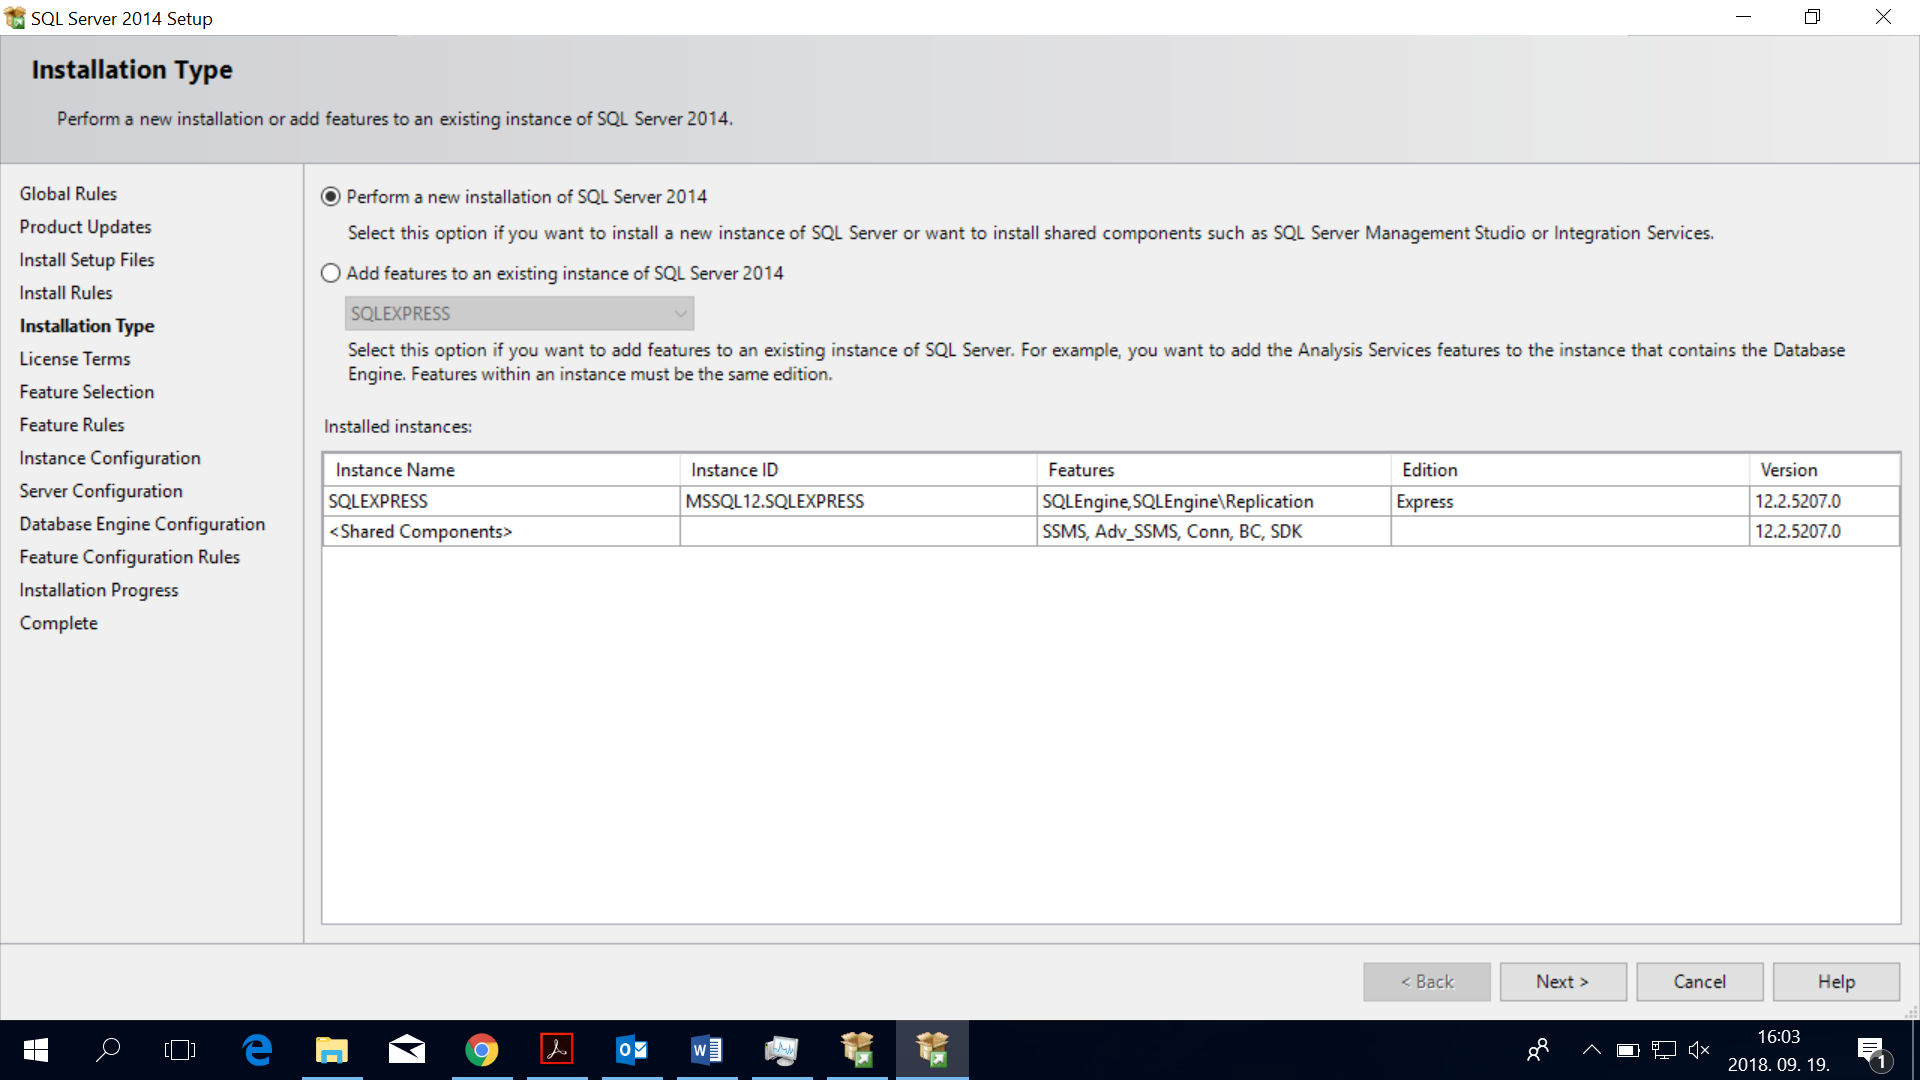
Task: Show hidden system tray icons chevron
Action: (x=1591, y=1050)
